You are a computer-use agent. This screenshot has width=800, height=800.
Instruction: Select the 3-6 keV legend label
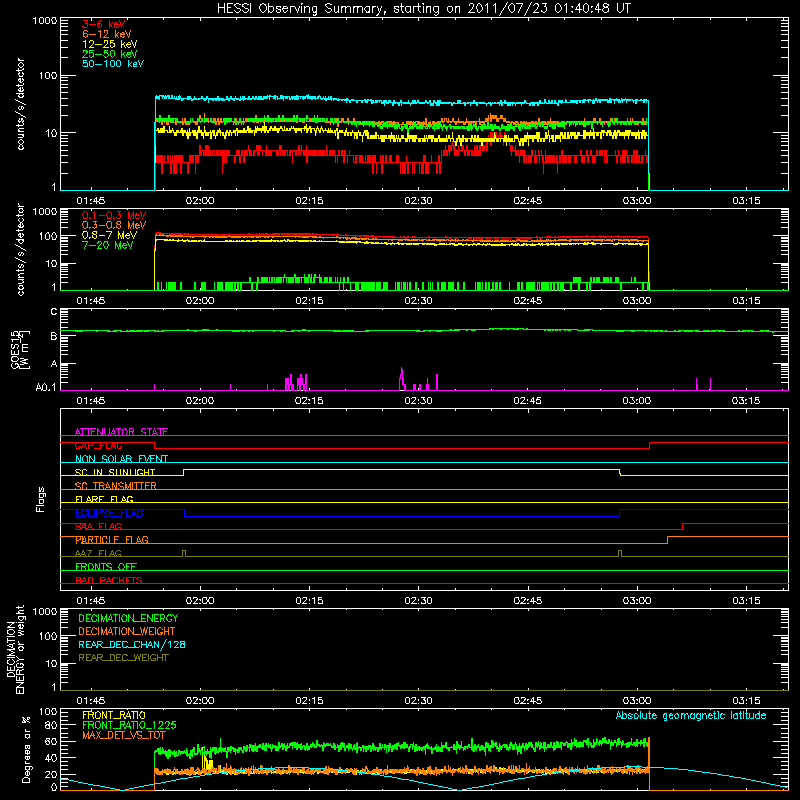(104, 24)
